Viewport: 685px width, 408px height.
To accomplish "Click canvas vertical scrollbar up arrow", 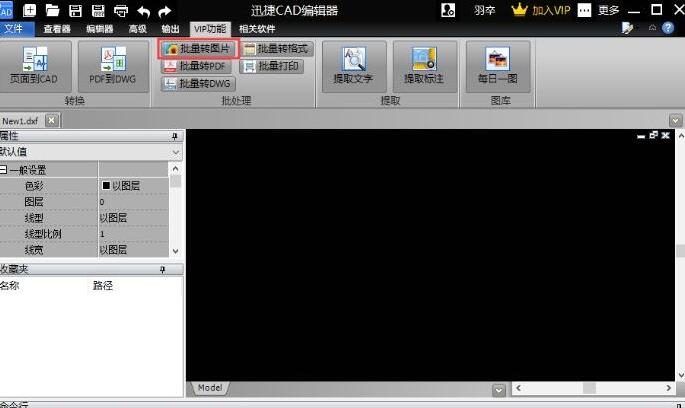I will [x=681, y=136].
